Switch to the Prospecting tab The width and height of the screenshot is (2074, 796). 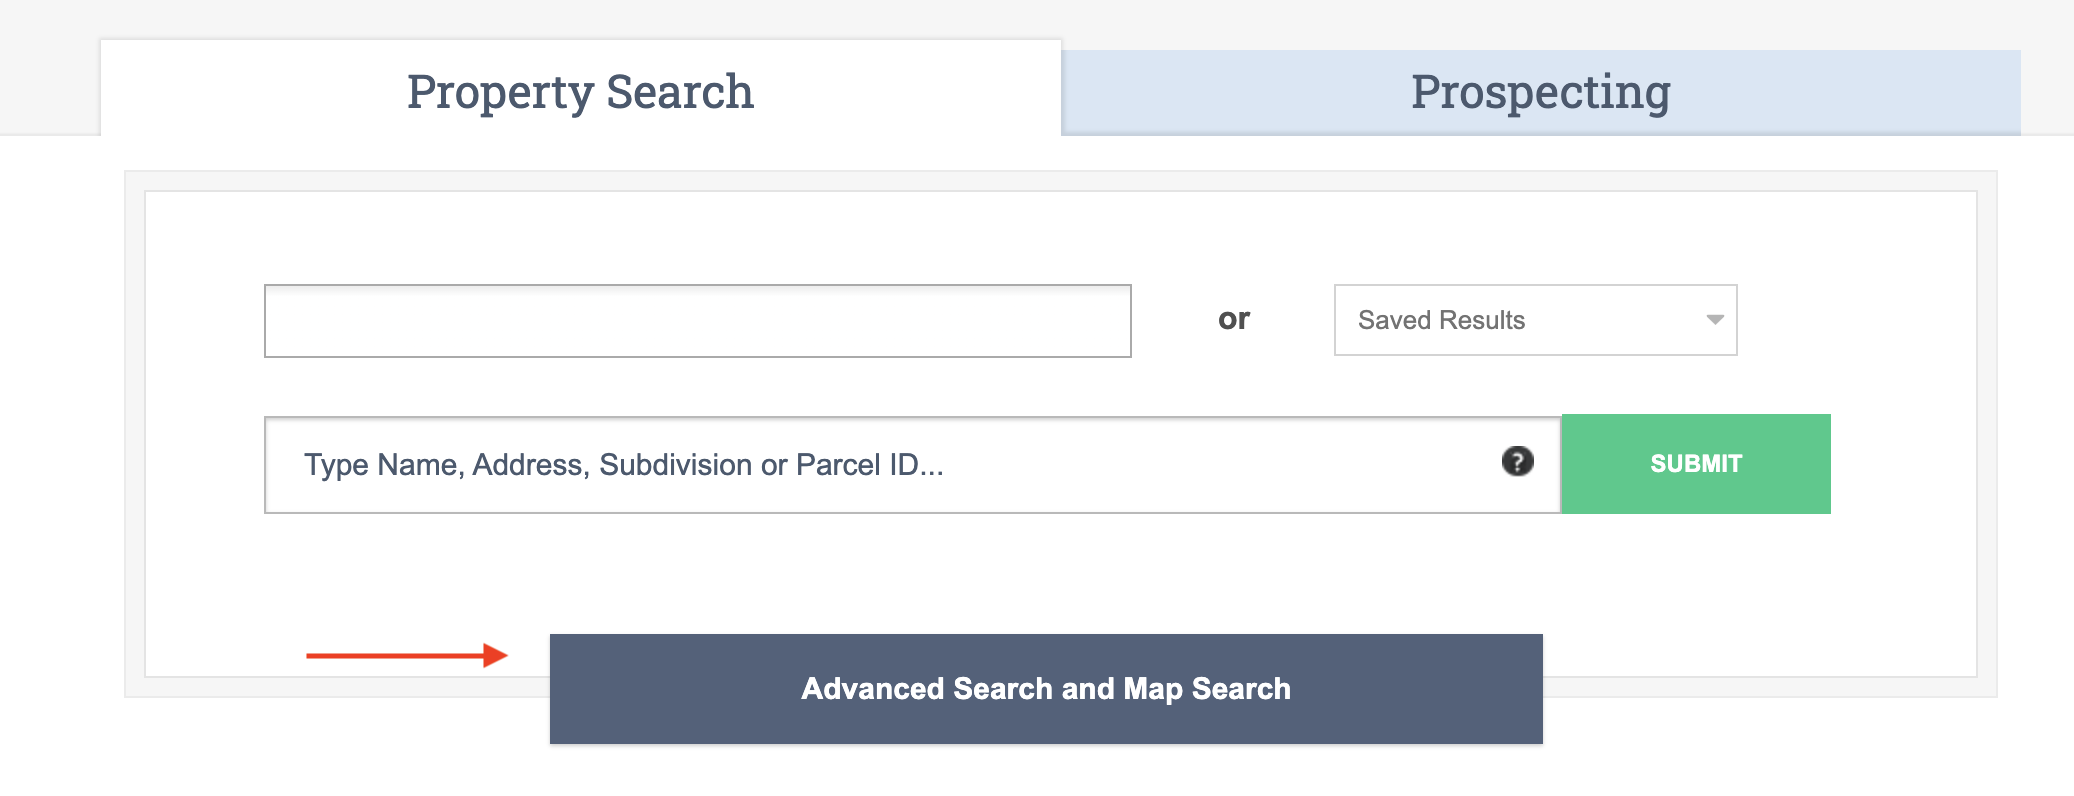tap(1540, 91)
